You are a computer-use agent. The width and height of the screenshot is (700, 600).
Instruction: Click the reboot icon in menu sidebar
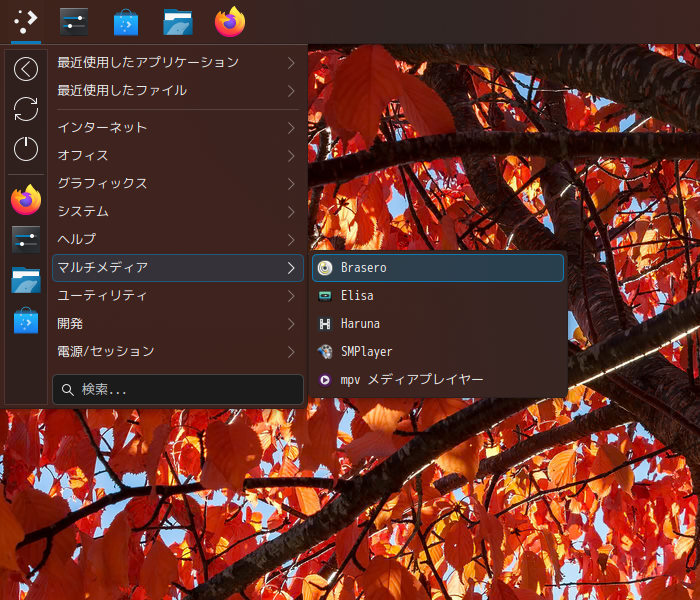point(26,109)
